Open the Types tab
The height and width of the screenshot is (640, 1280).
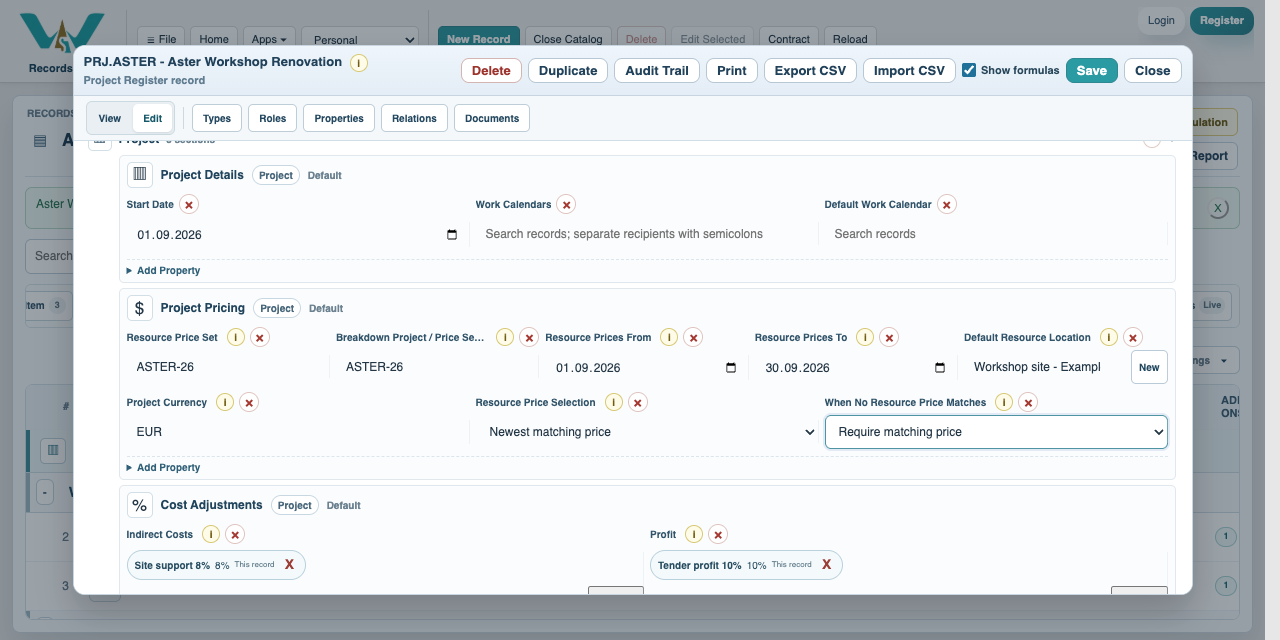[x=217, y=118]
